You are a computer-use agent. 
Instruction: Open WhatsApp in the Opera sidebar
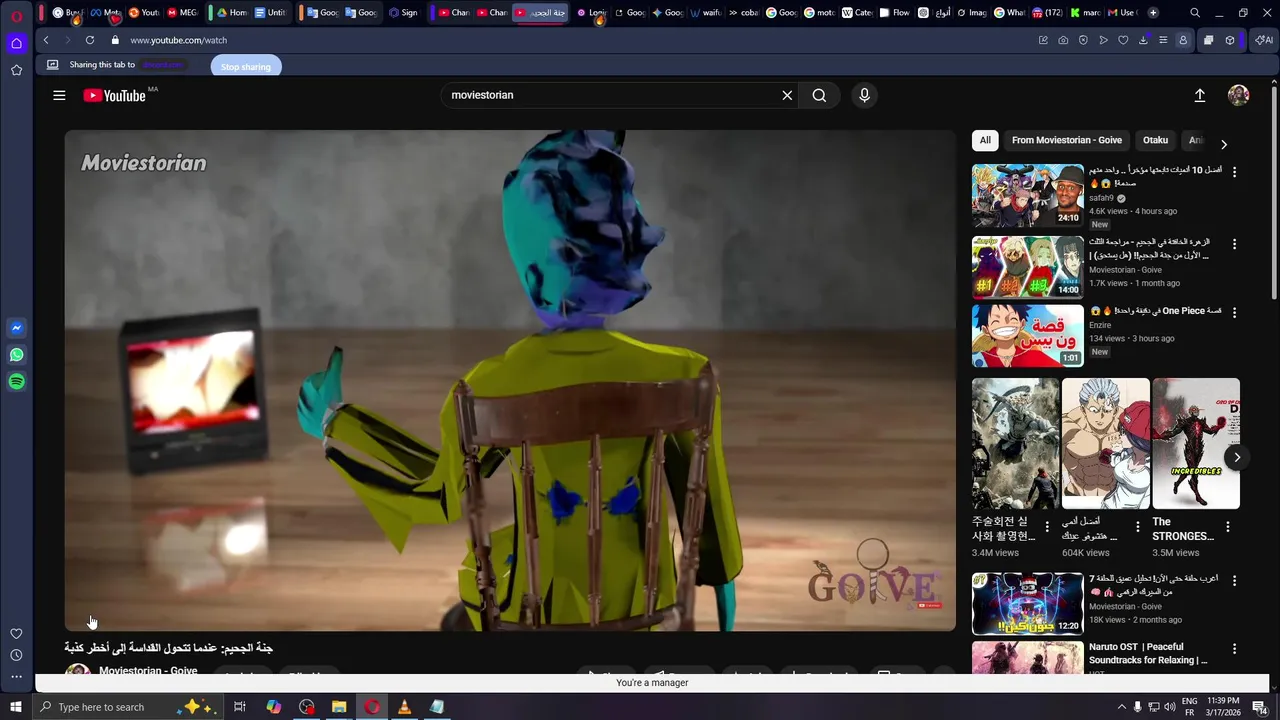click(16, 355)
